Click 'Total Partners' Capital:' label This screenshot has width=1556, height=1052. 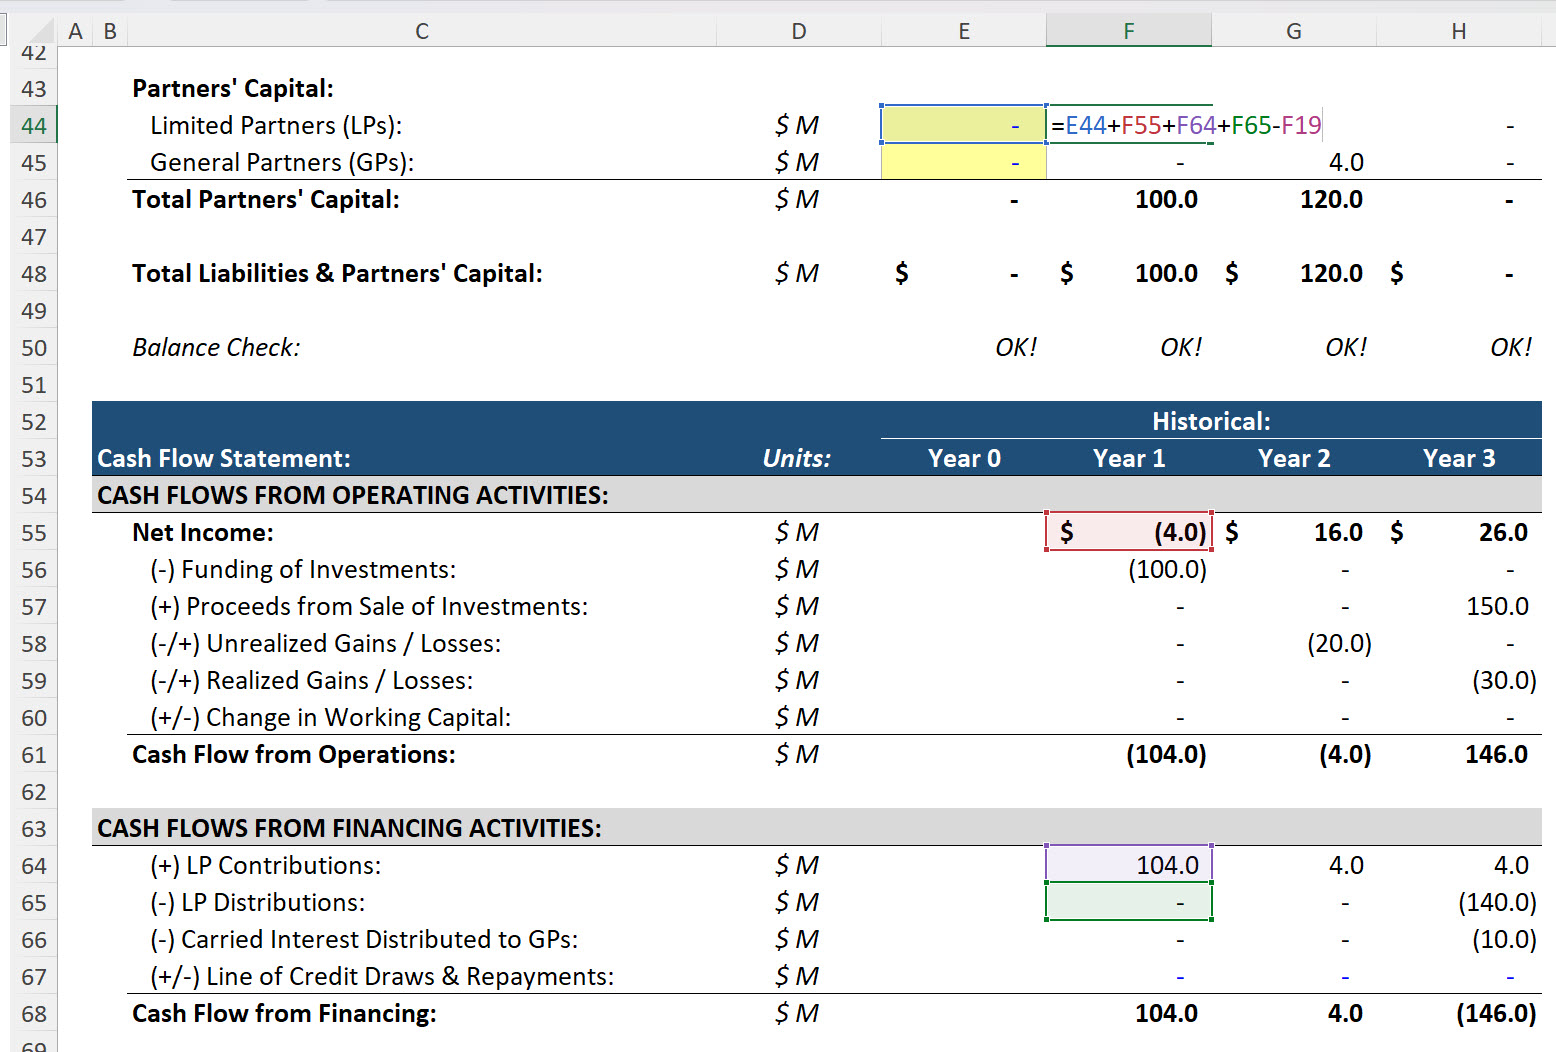266,199
